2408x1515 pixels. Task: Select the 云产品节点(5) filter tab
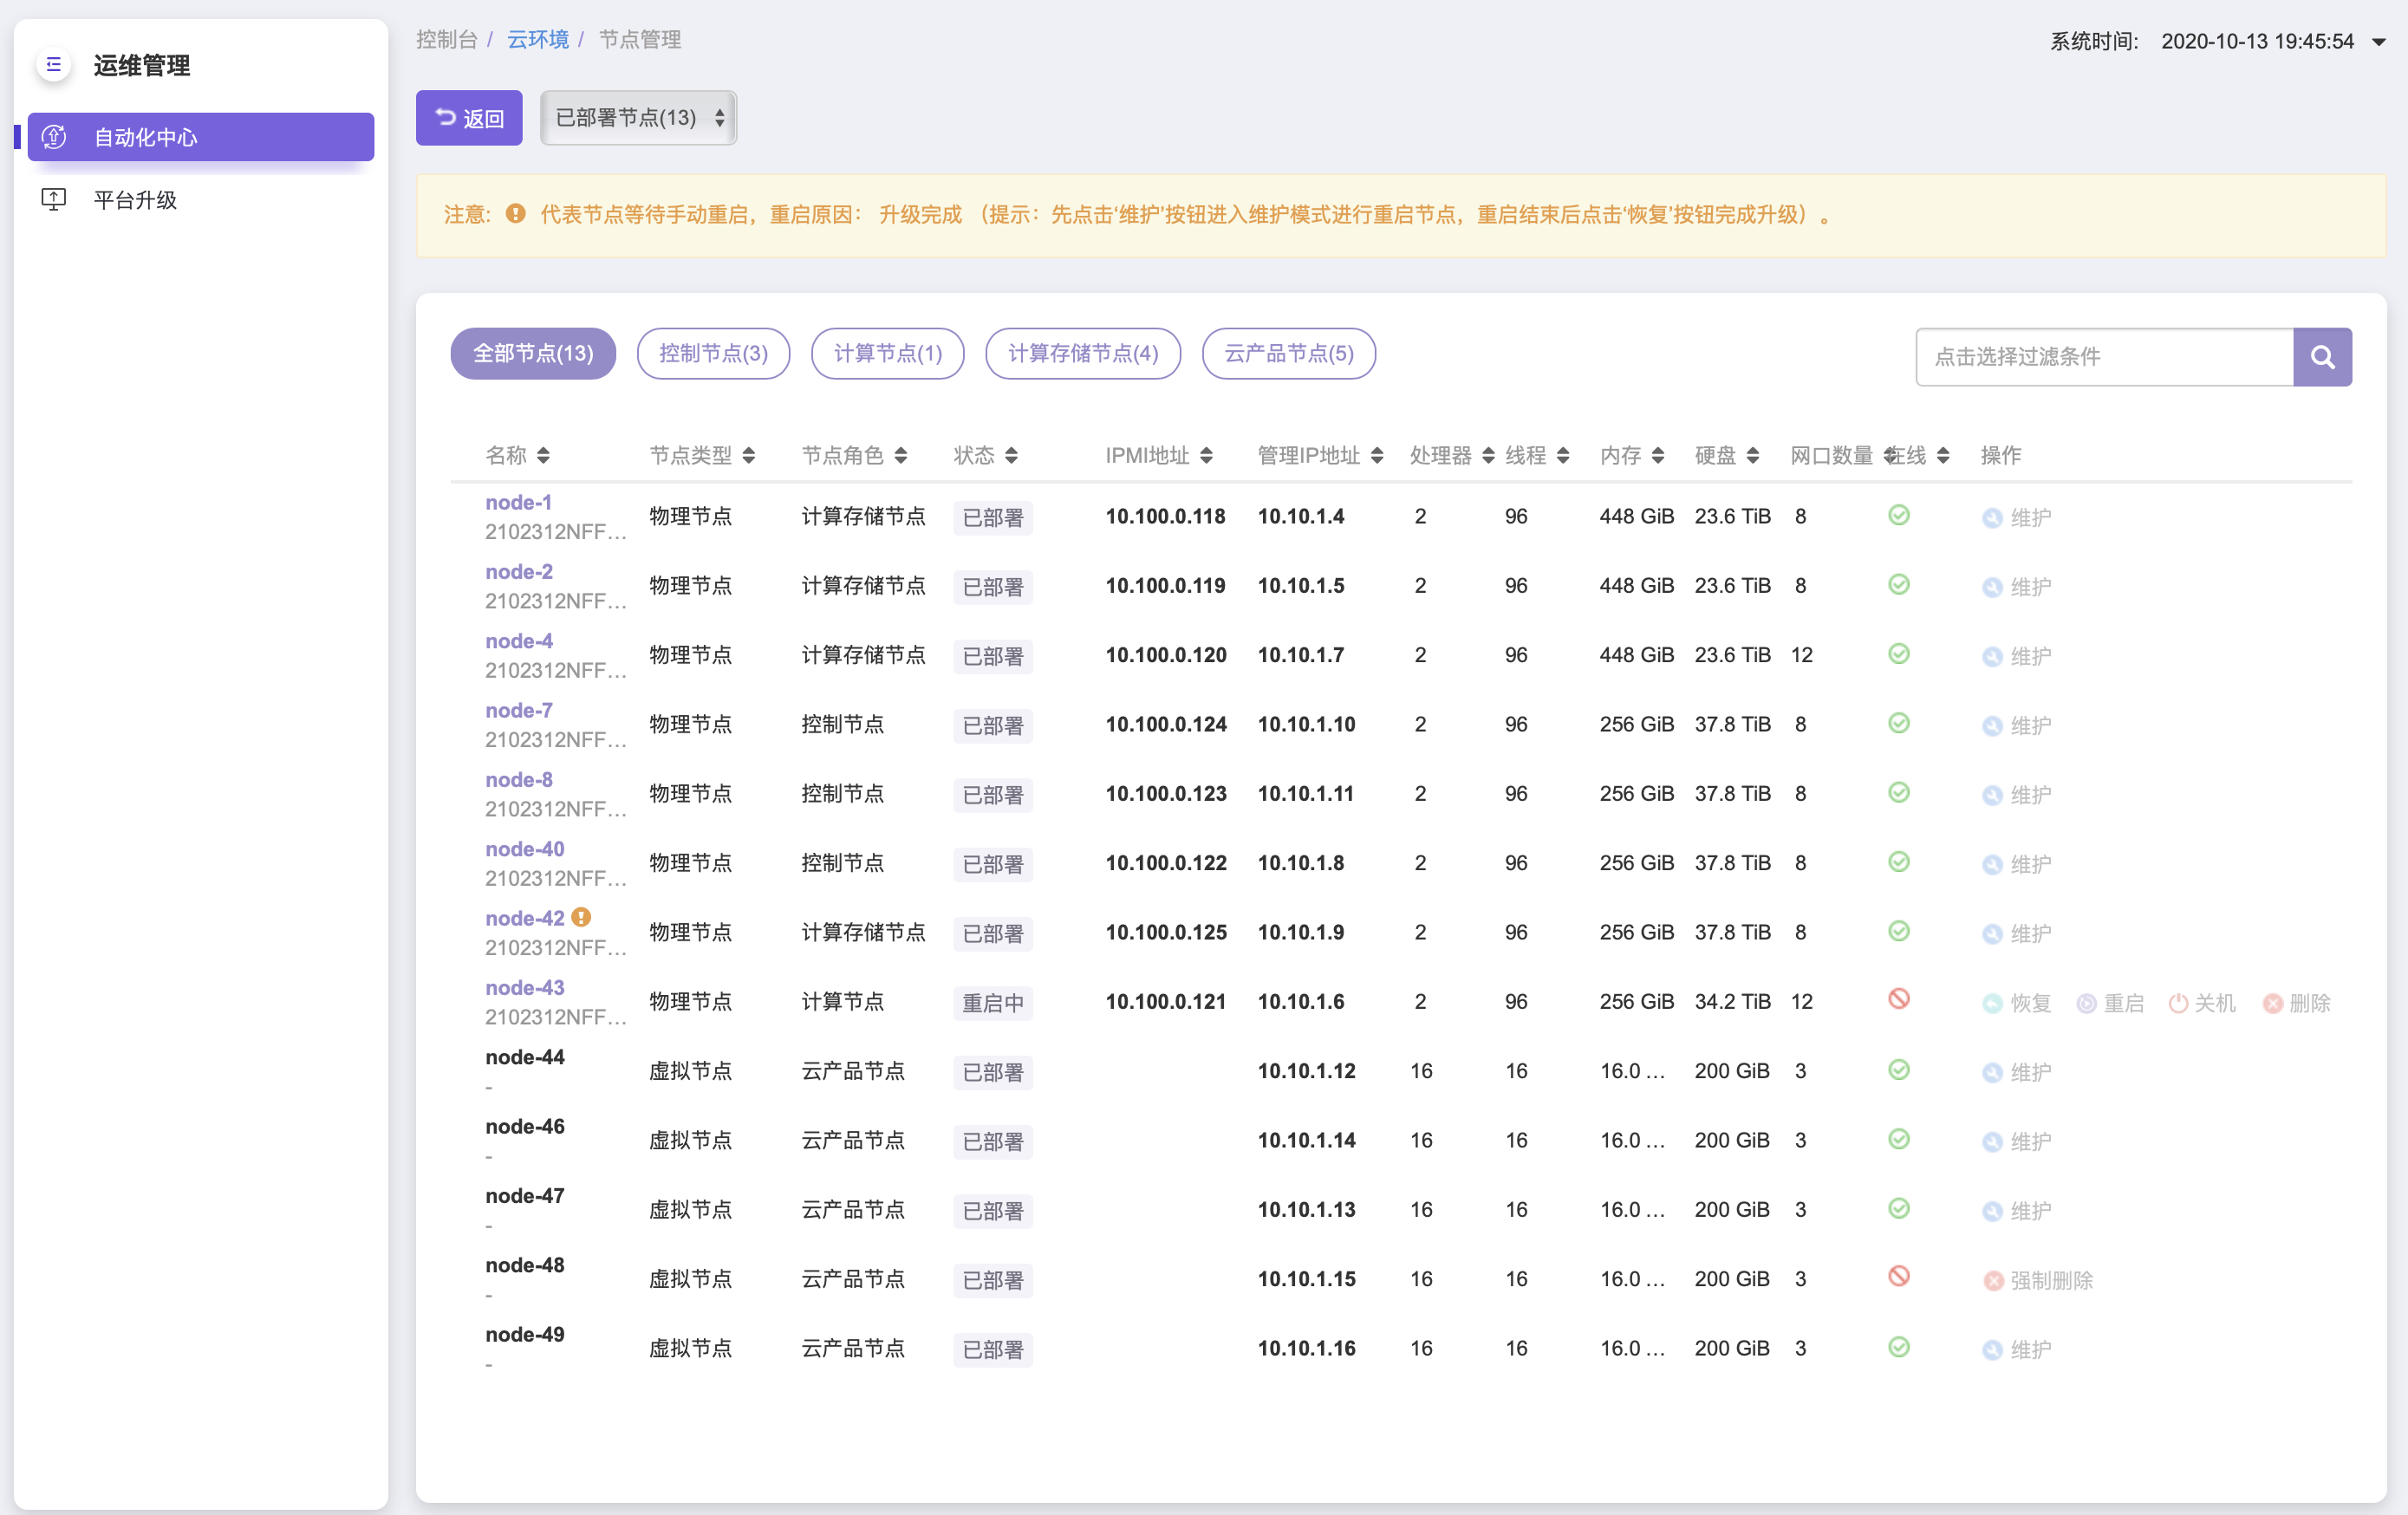click(1288, 353)
